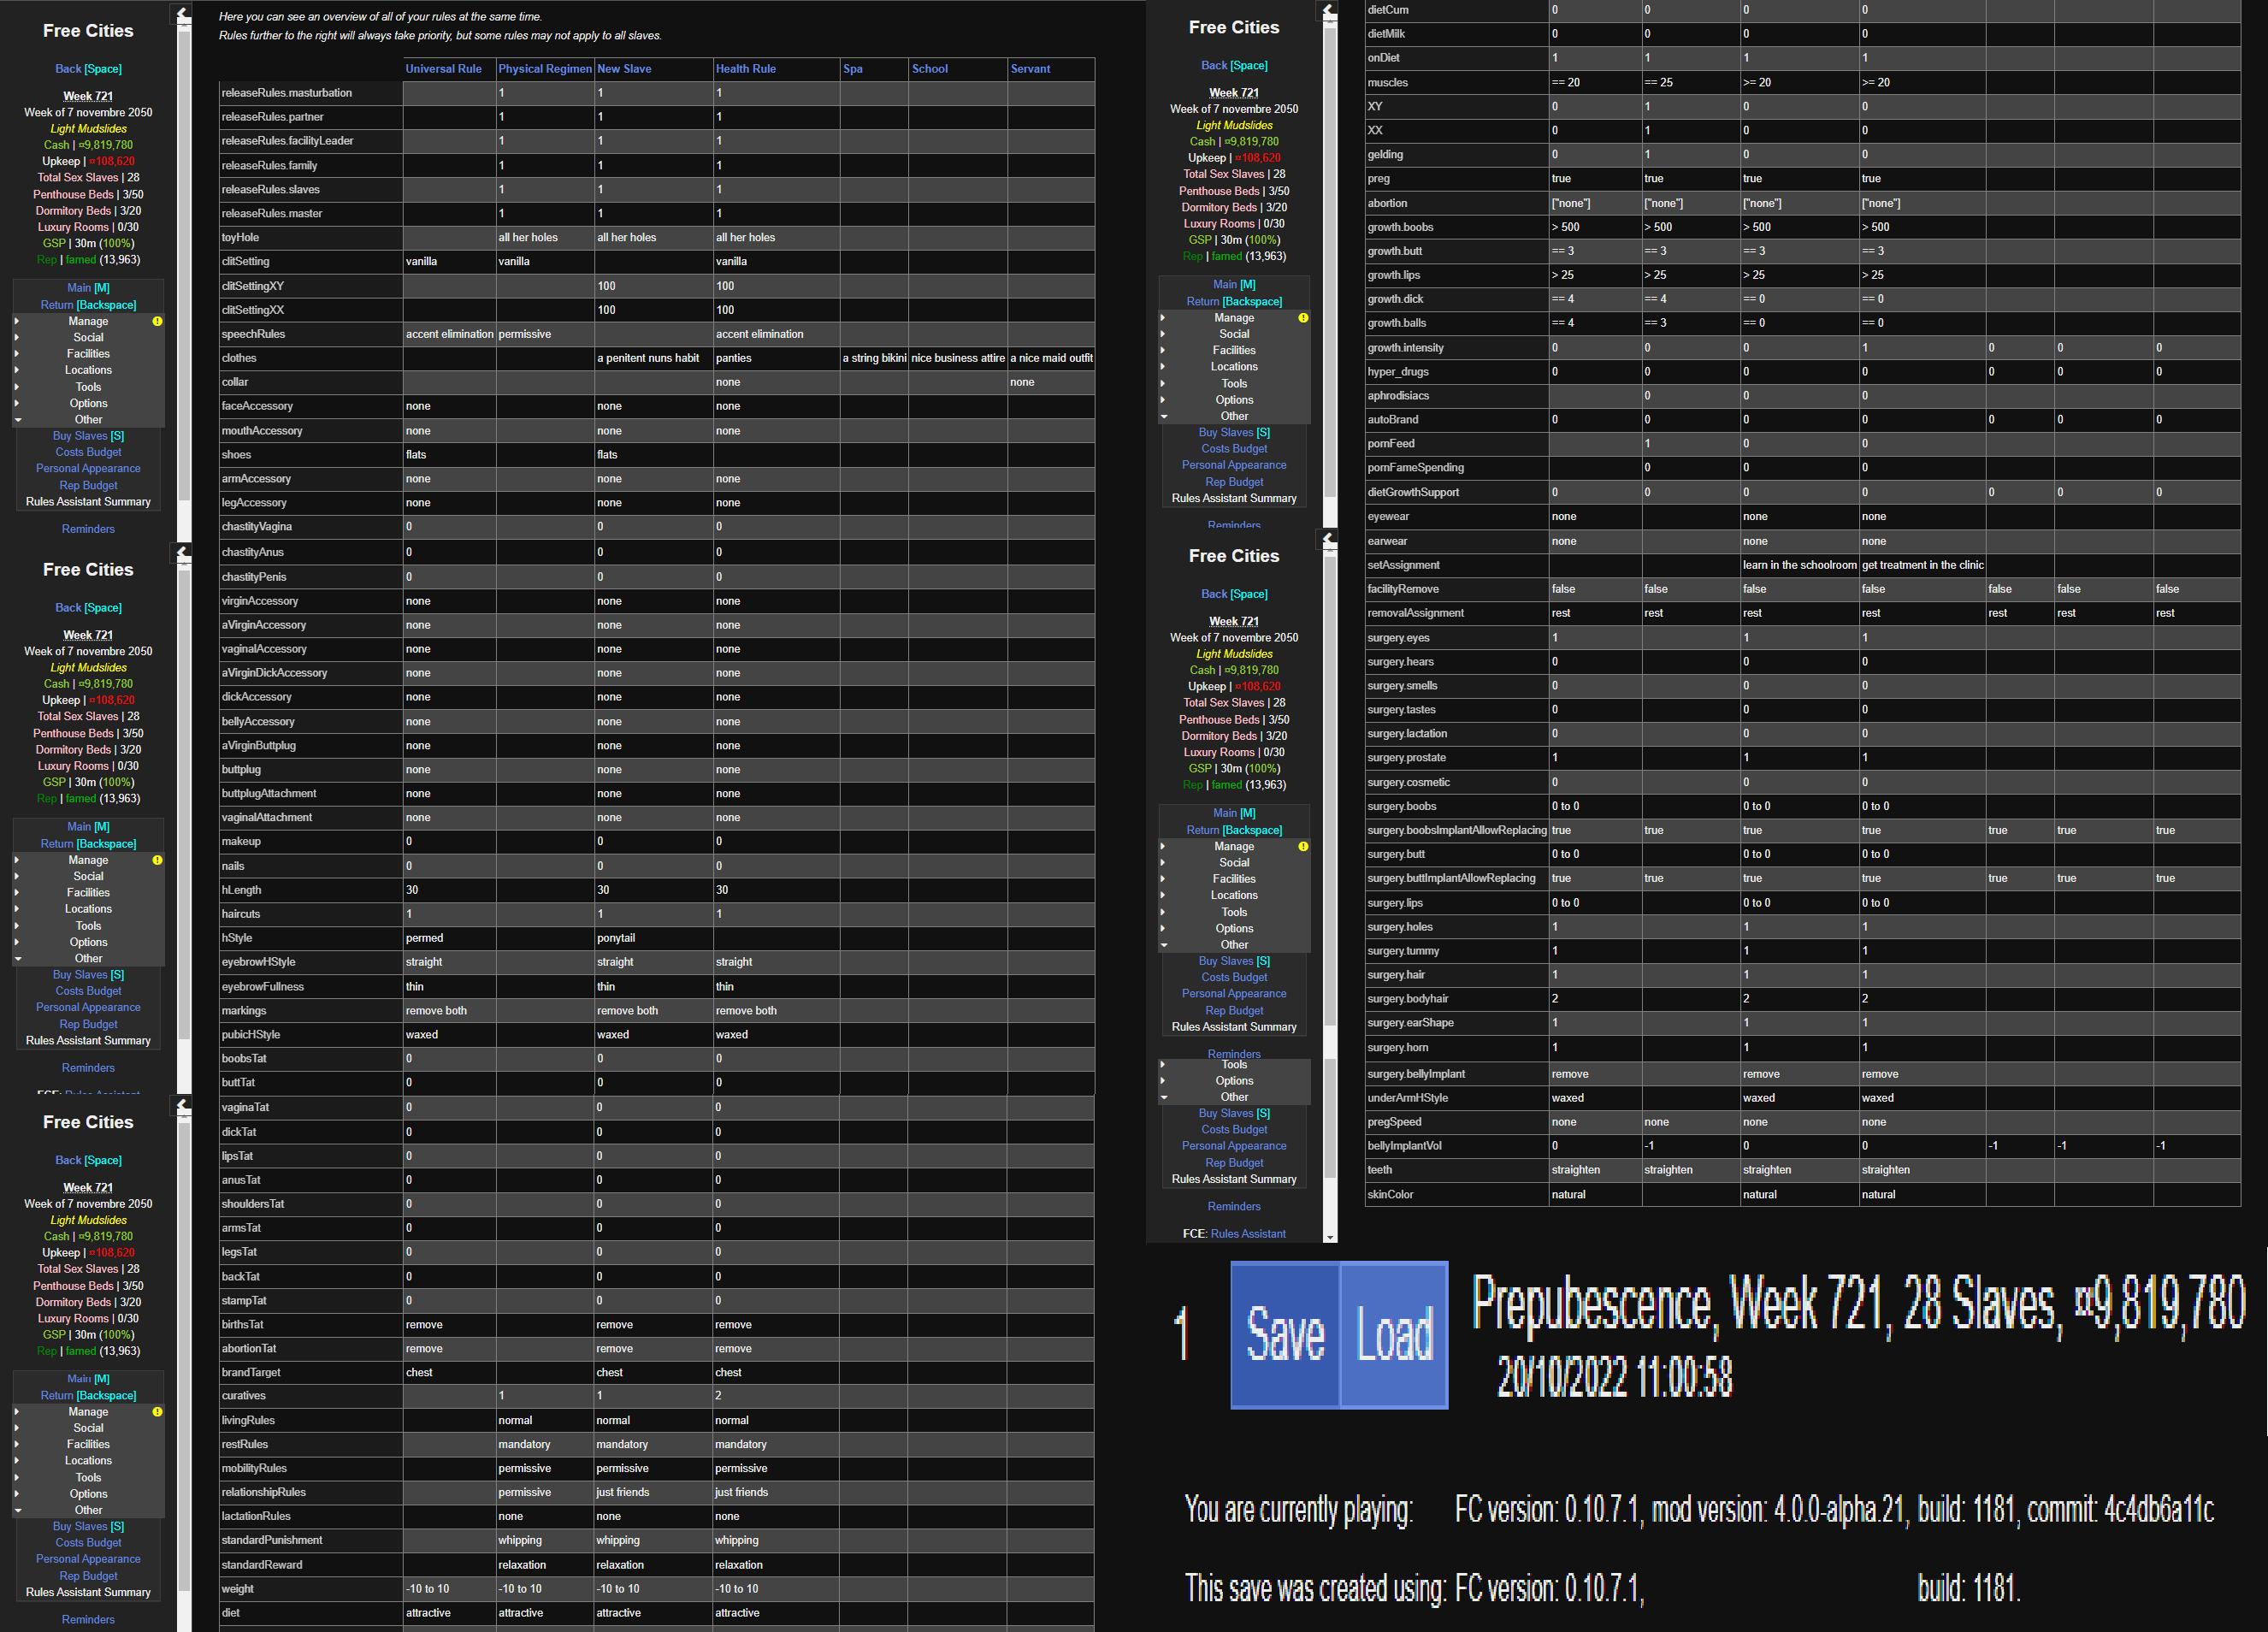Click the yellow exclamation icon in the bottom-left sidebar

pos(157,1412)
